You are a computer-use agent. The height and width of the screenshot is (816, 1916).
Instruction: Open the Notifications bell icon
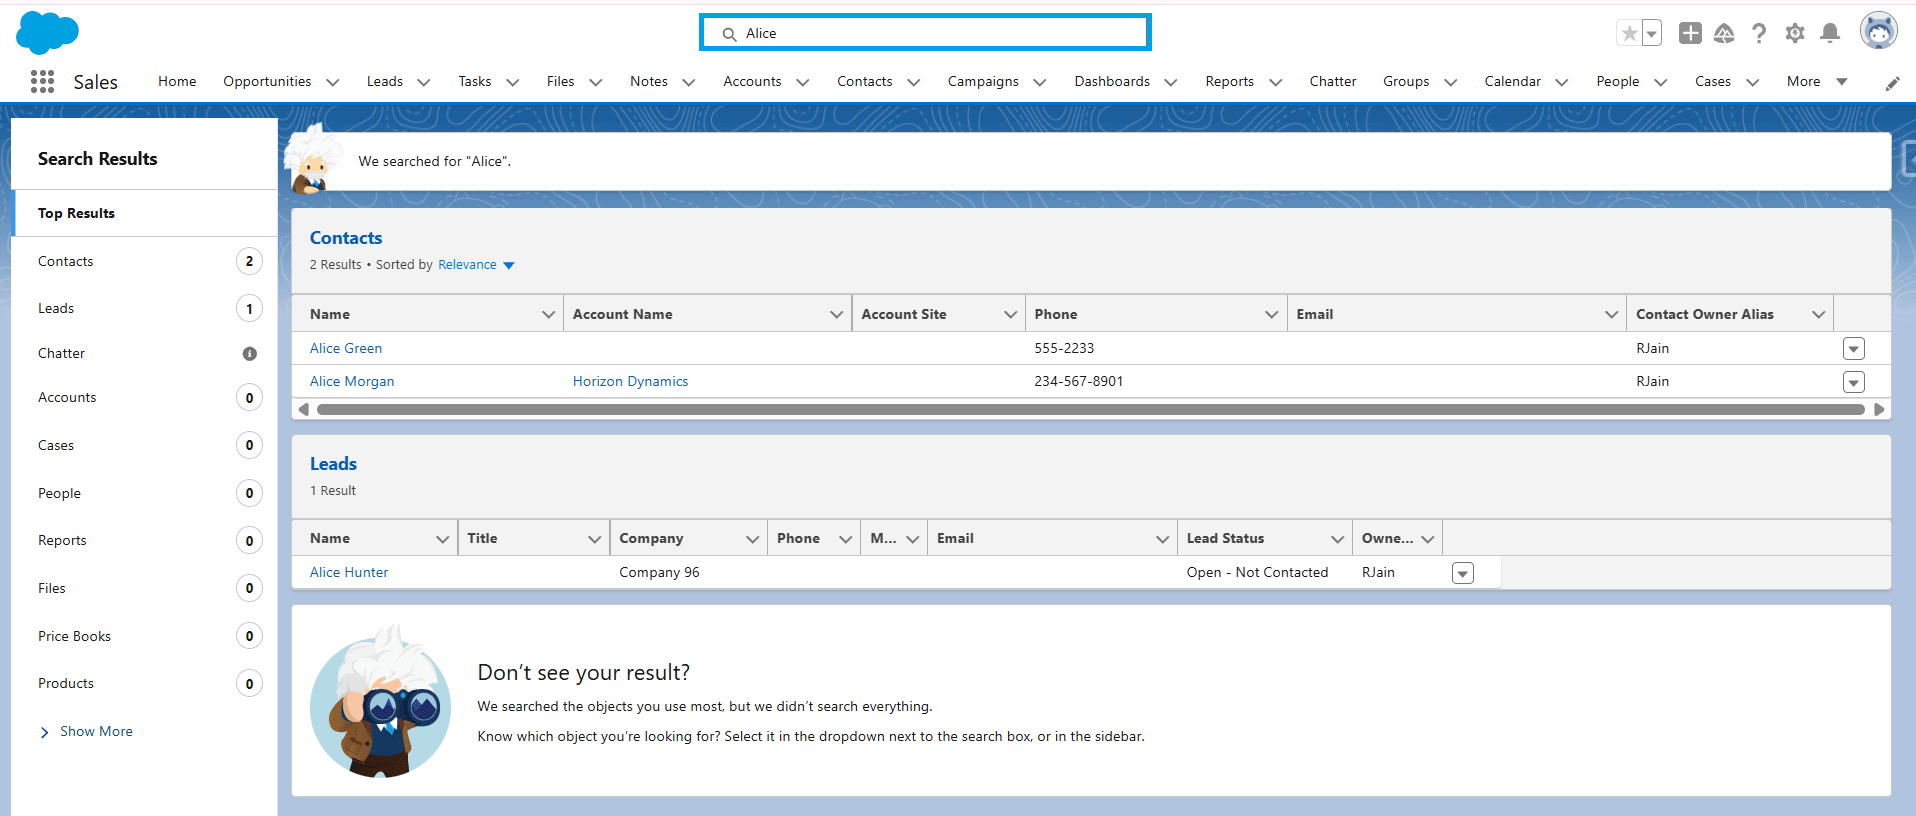click(x=1830, y=33)
